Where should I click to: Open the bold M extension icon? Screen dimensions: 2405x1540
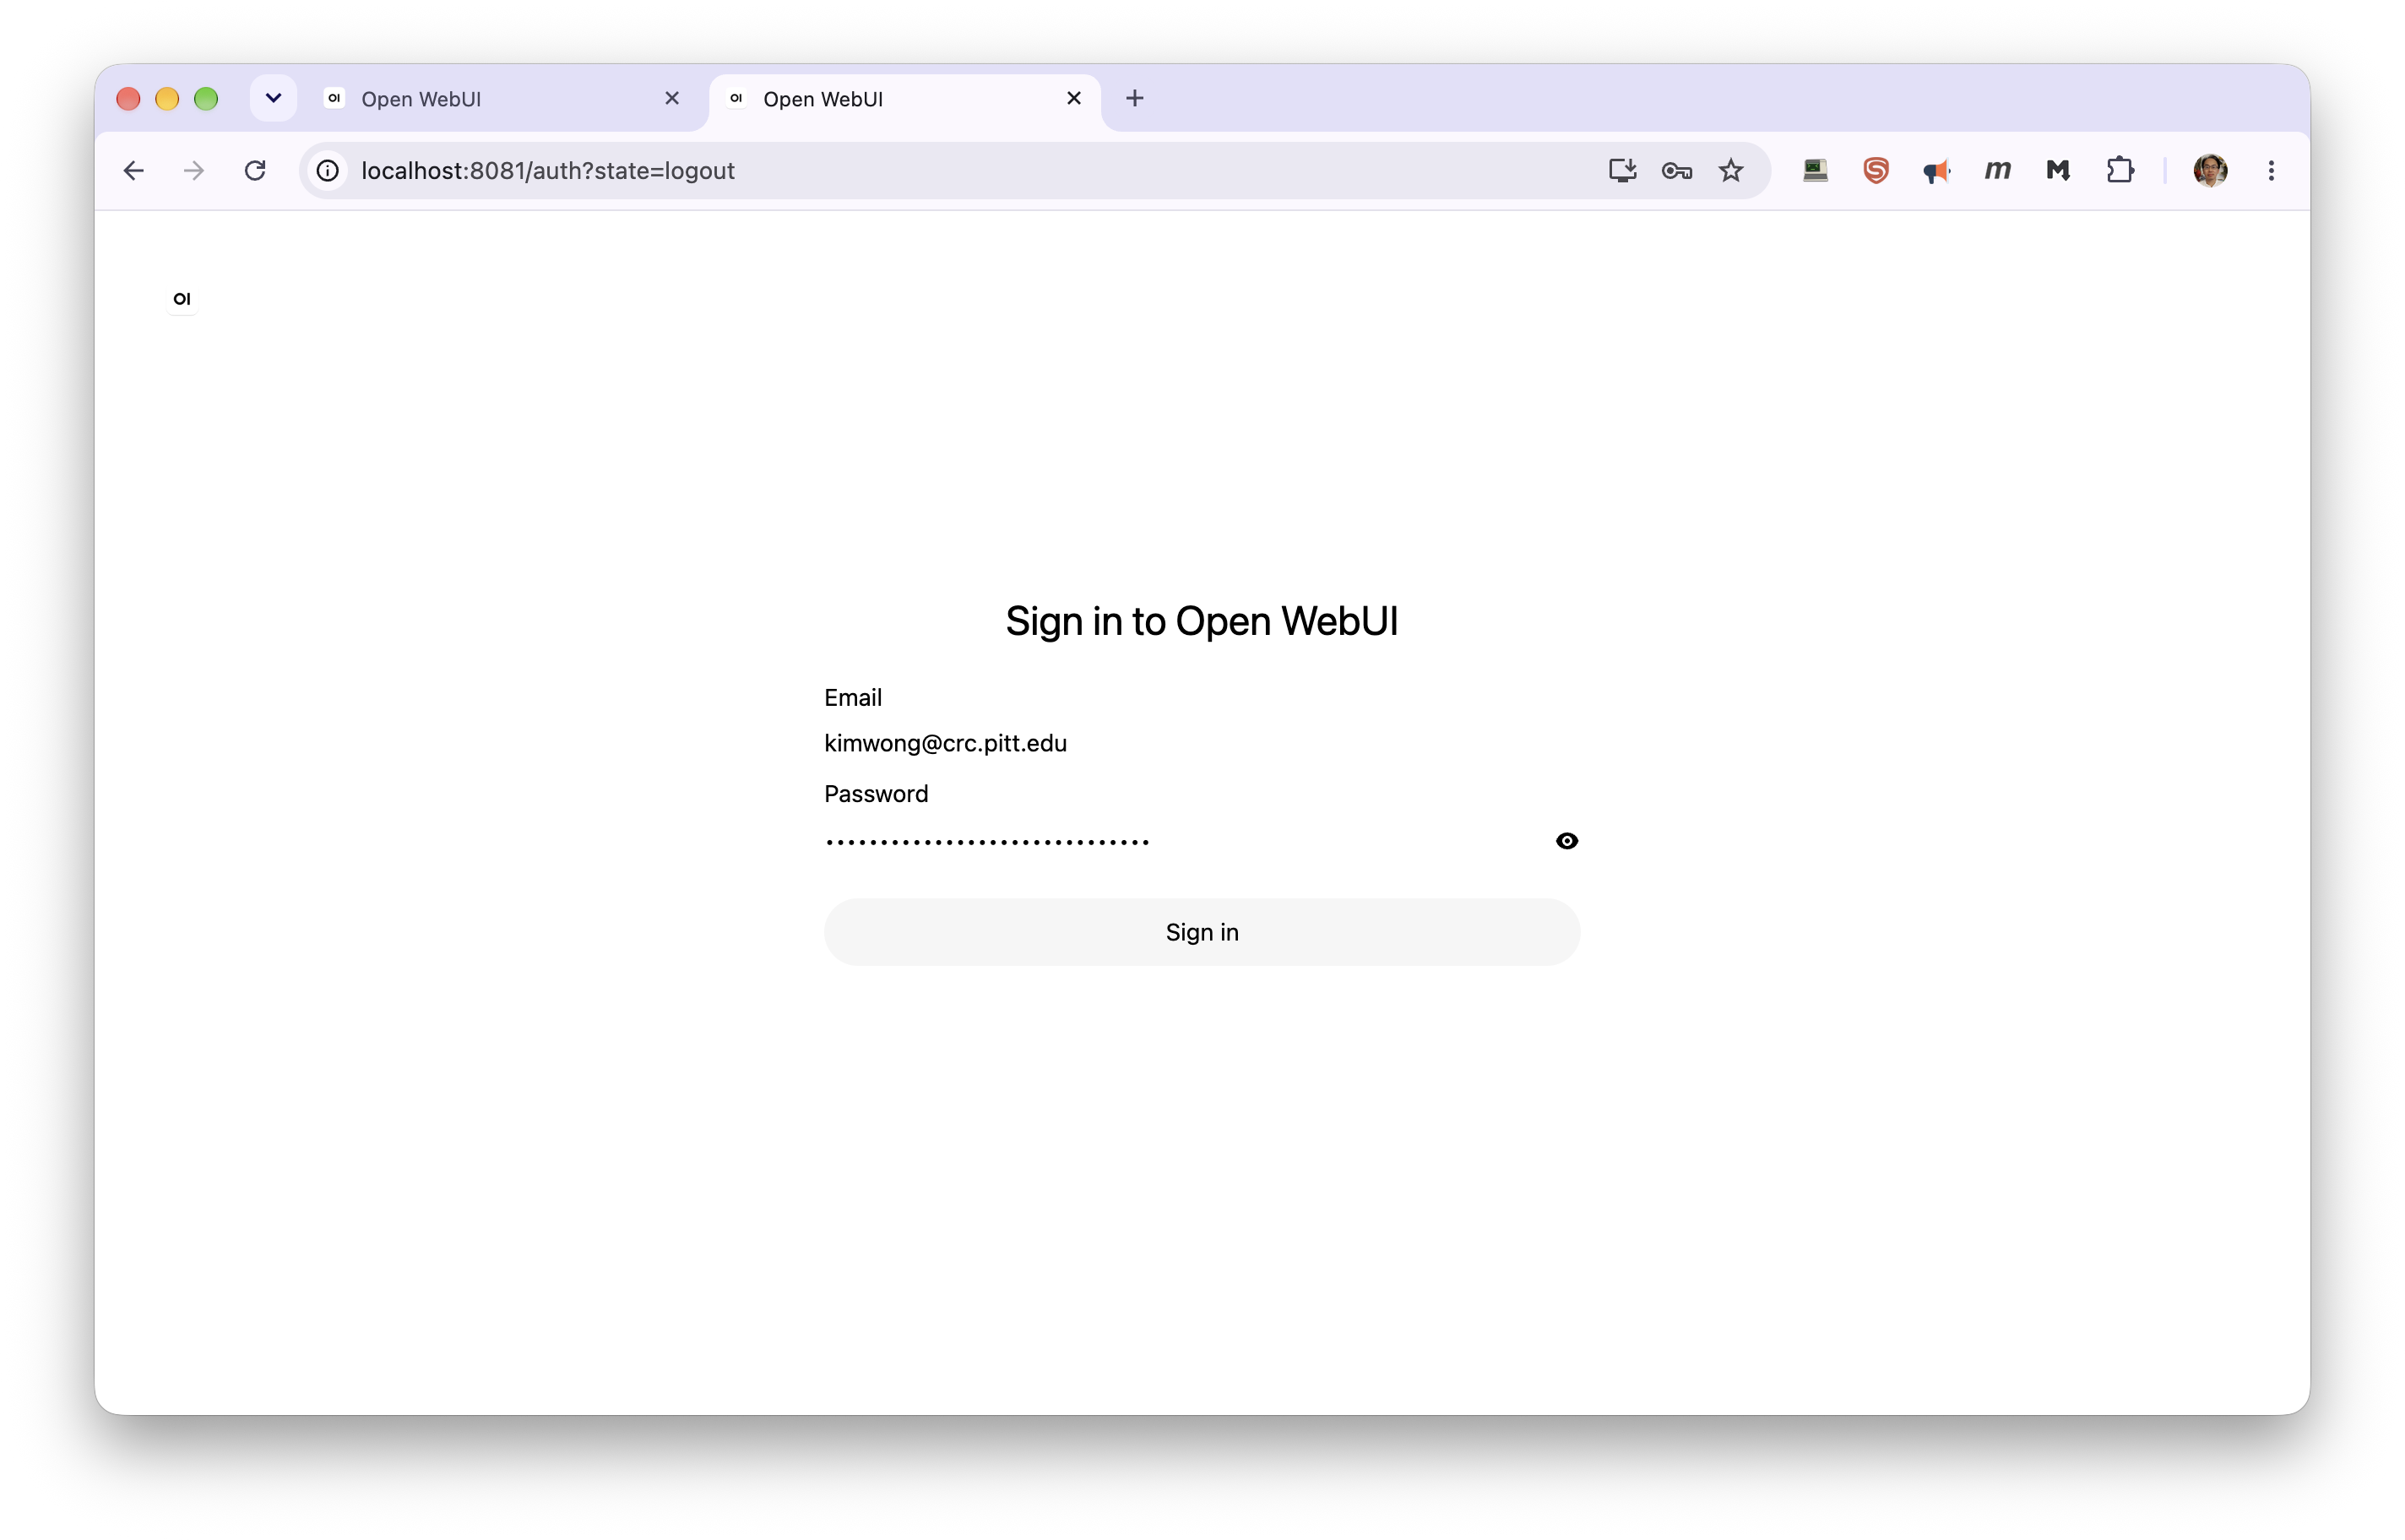click(x=2058, y=171)
